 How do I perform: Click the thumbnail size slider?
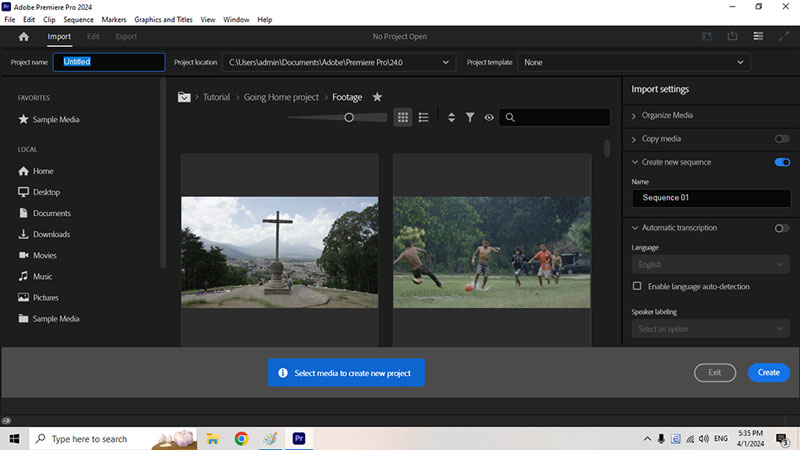tap(349, 117)
